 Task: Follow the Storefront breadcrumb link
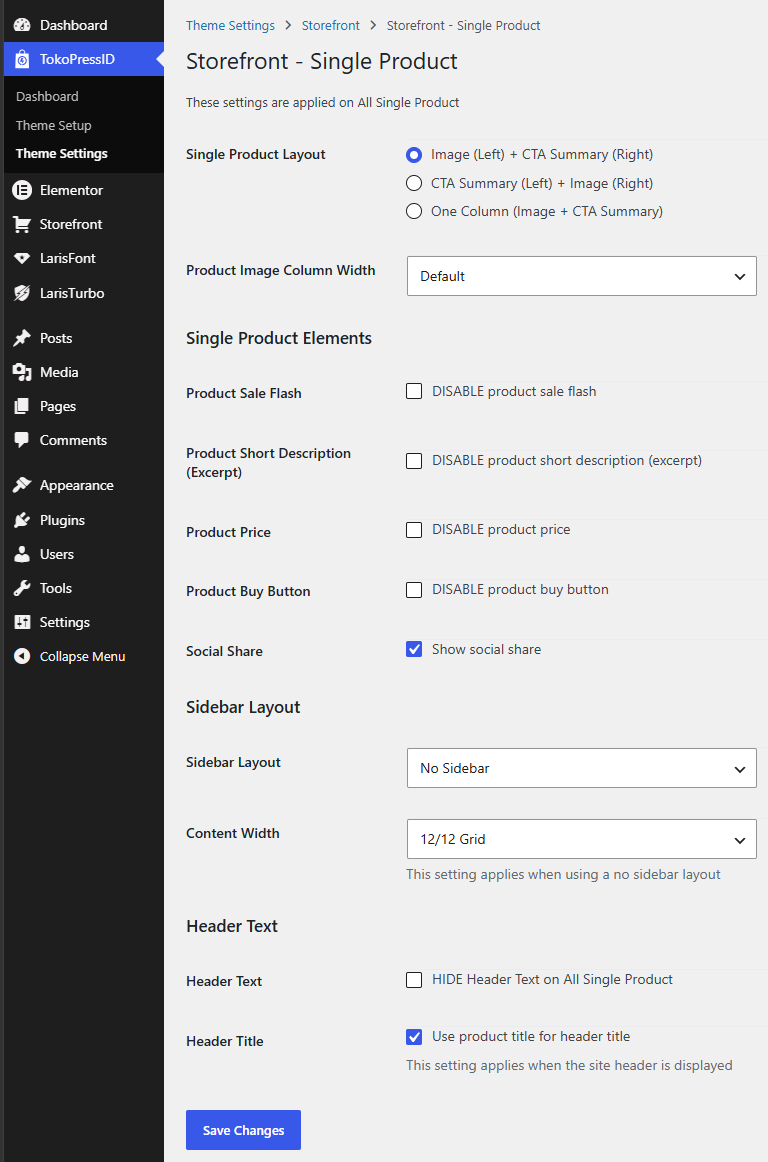[x=331, y=26]
